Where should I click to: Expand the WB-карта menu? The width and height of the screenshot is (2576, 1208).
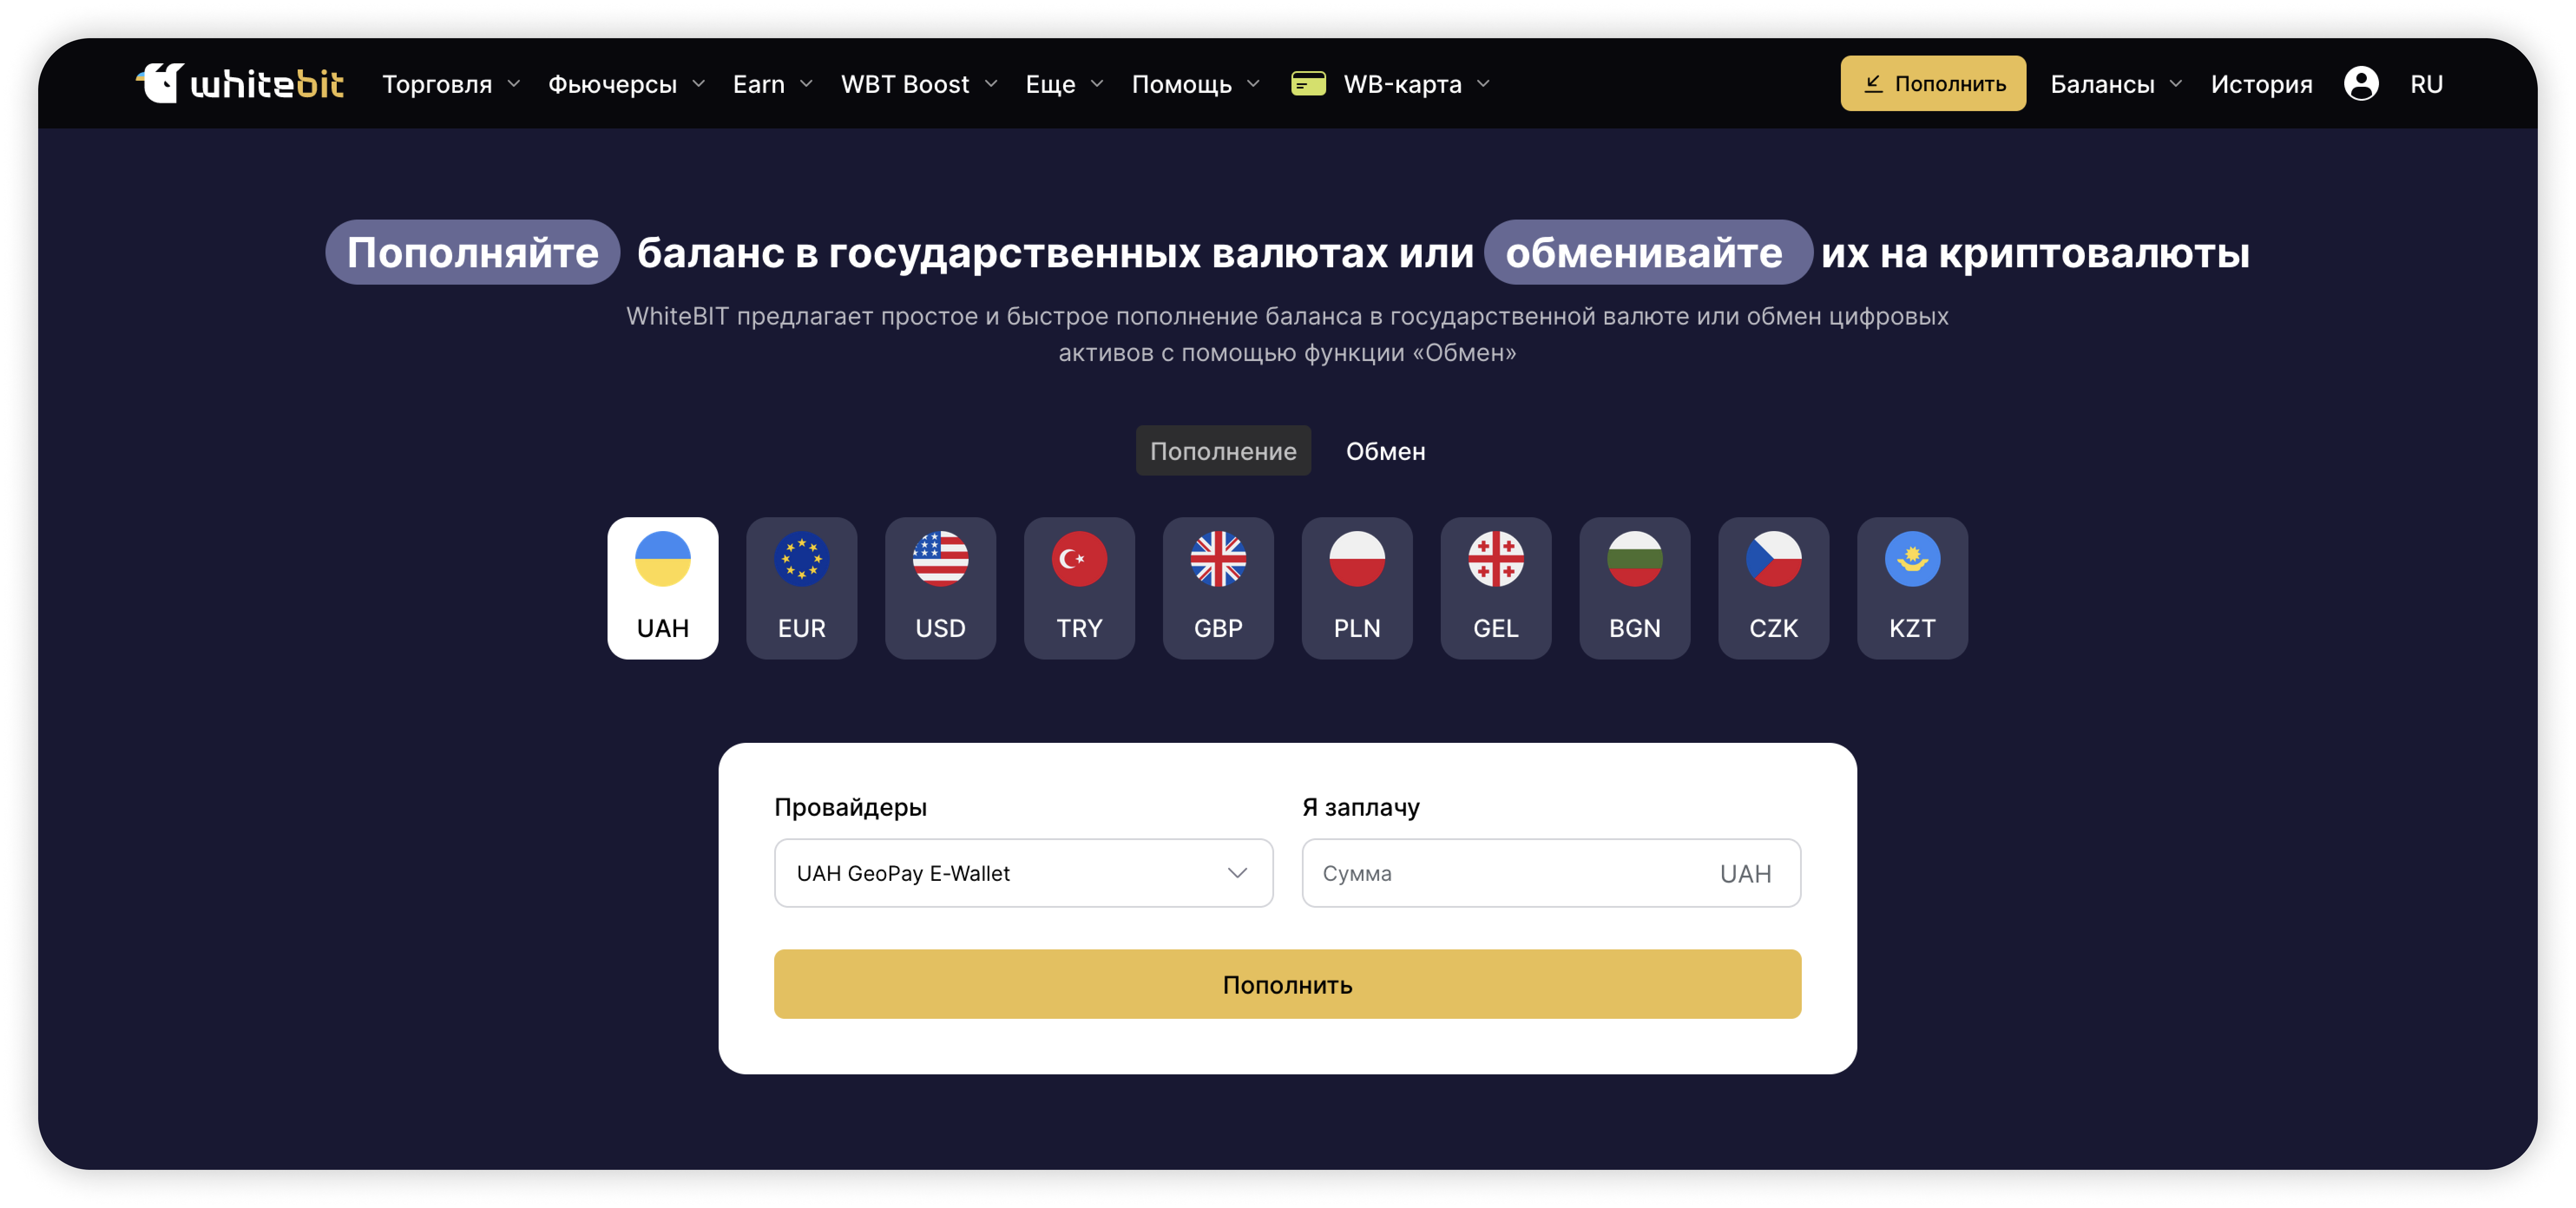point(1416,84)
